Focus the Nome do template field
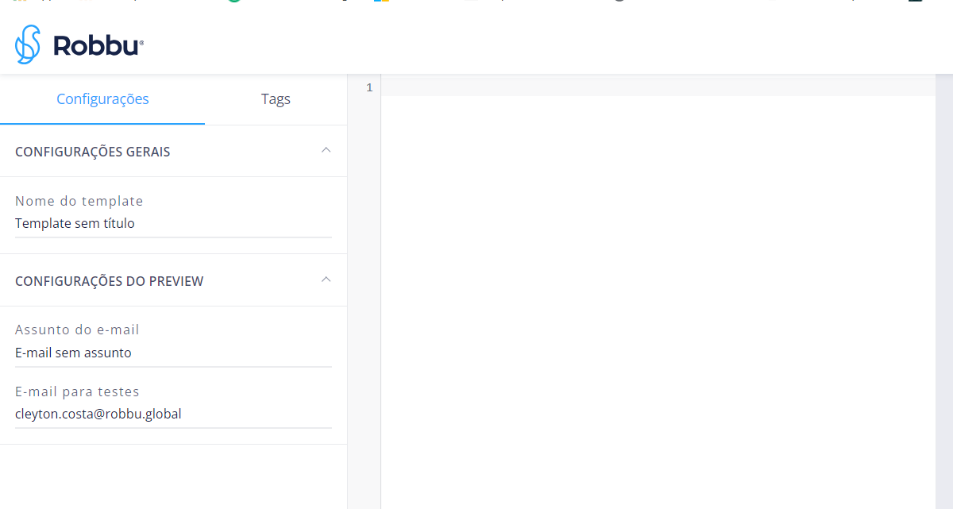 tap(172, 224)
